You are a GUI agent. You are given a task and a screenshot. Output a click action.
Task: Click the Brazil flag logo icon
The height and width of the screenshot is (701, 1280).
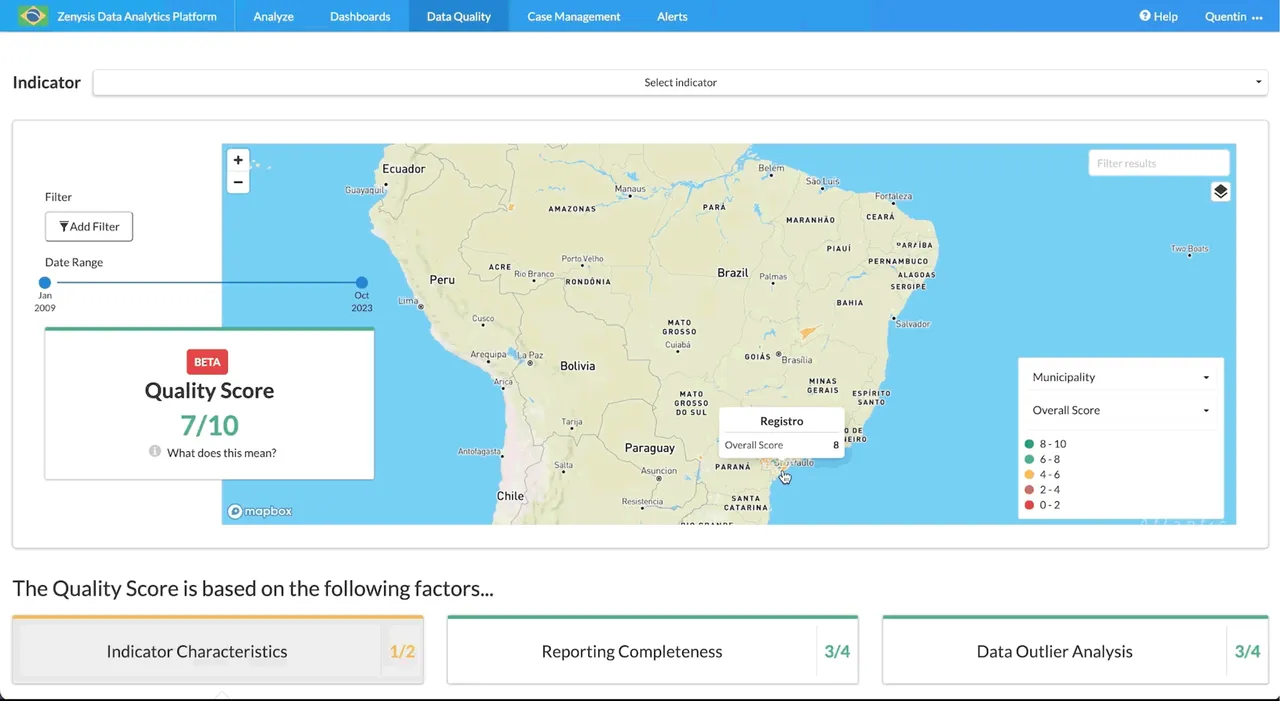click(32, 16)
